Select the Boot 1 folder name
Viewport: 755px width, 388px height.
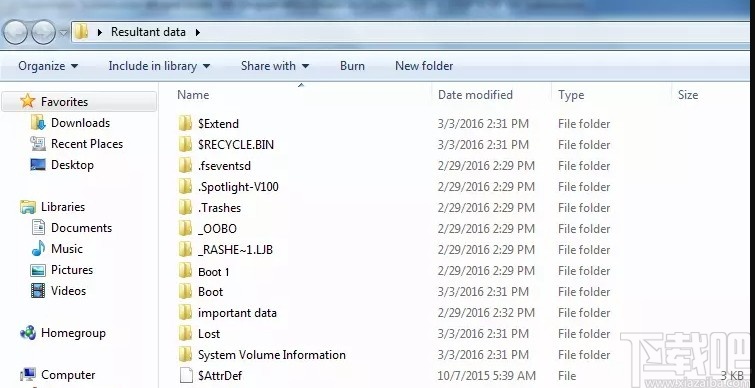pos(213,272)
